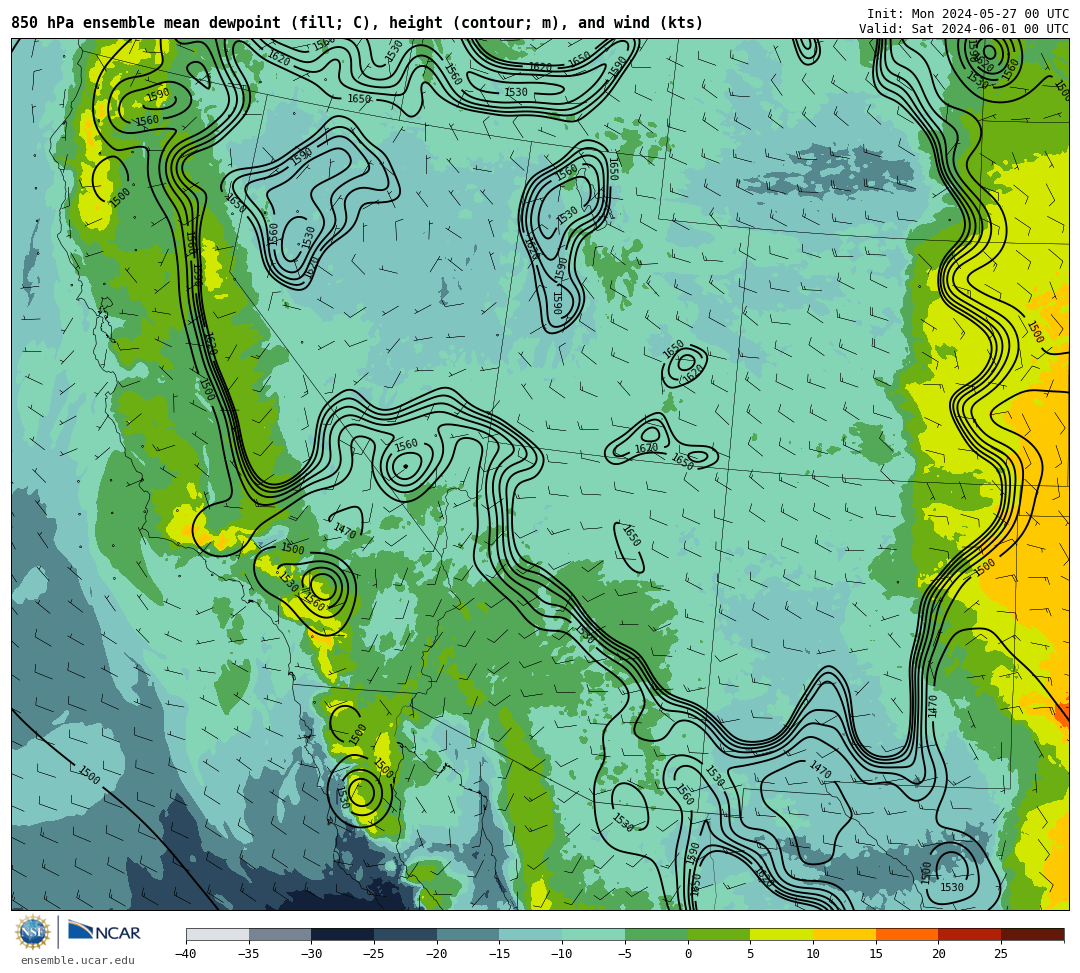Viewport: 1080px width, 973px height.
Task: Click the 10 colorbar tick label
Action: (813, 954)
